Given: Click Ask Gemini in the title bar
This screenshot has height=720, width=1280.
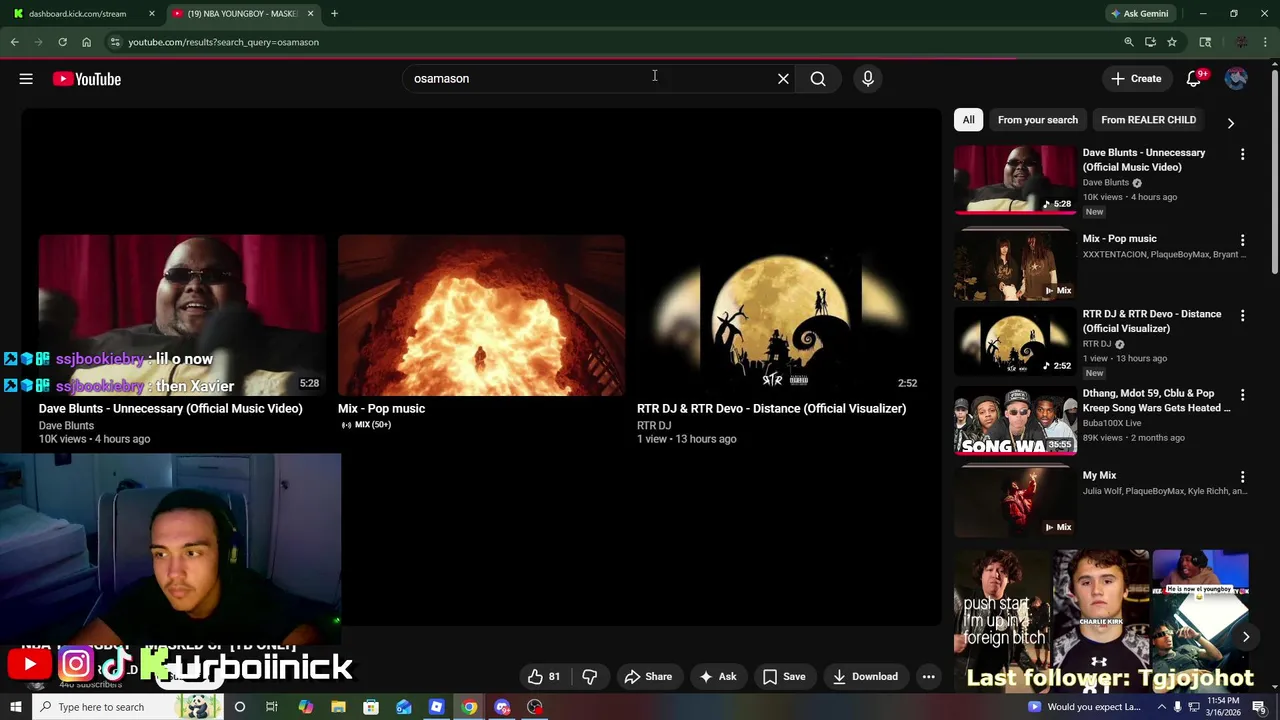Looking at the screenshot, I should tap(1139, 14).
